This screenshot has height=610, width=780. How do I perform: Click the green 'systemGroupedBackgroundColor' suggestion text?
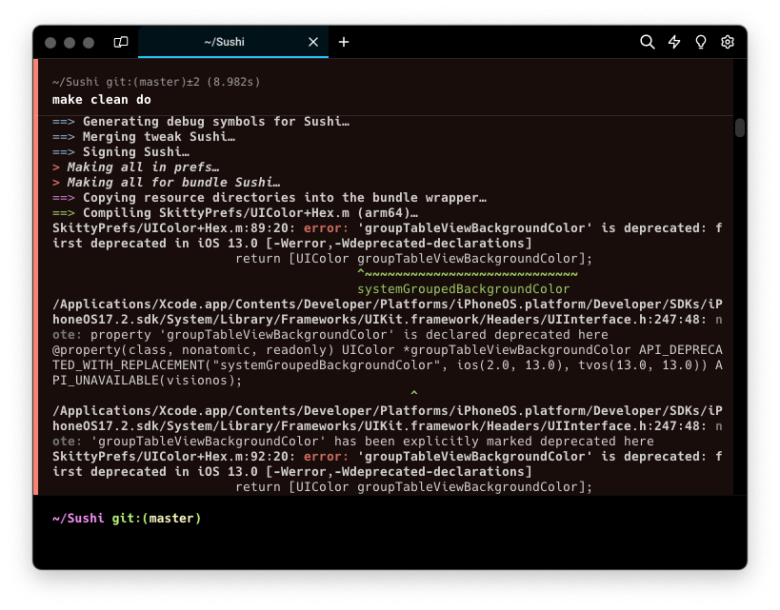point(463,289)
